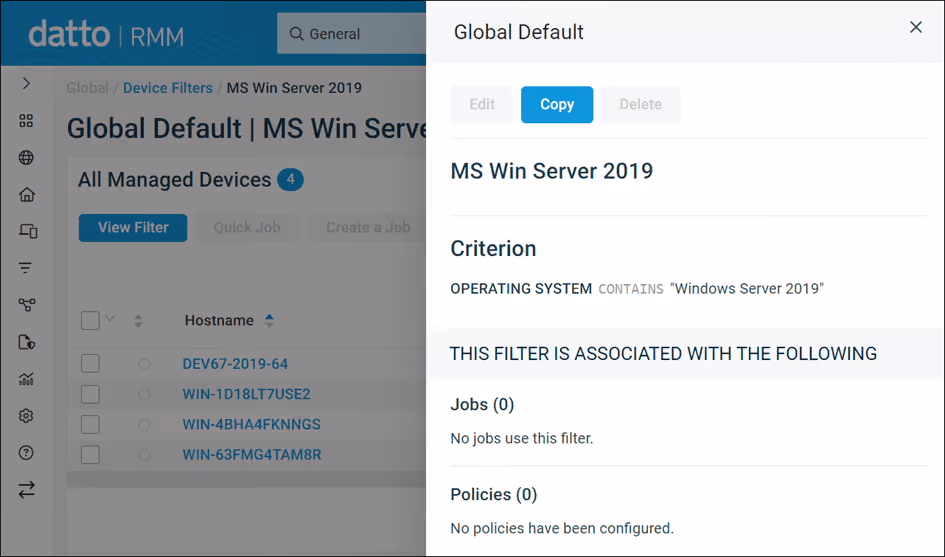Check the DEV67-2019-64 row checkbox
Image resolution: width=945 pixels, height=557 pixels.
point(90,363)
